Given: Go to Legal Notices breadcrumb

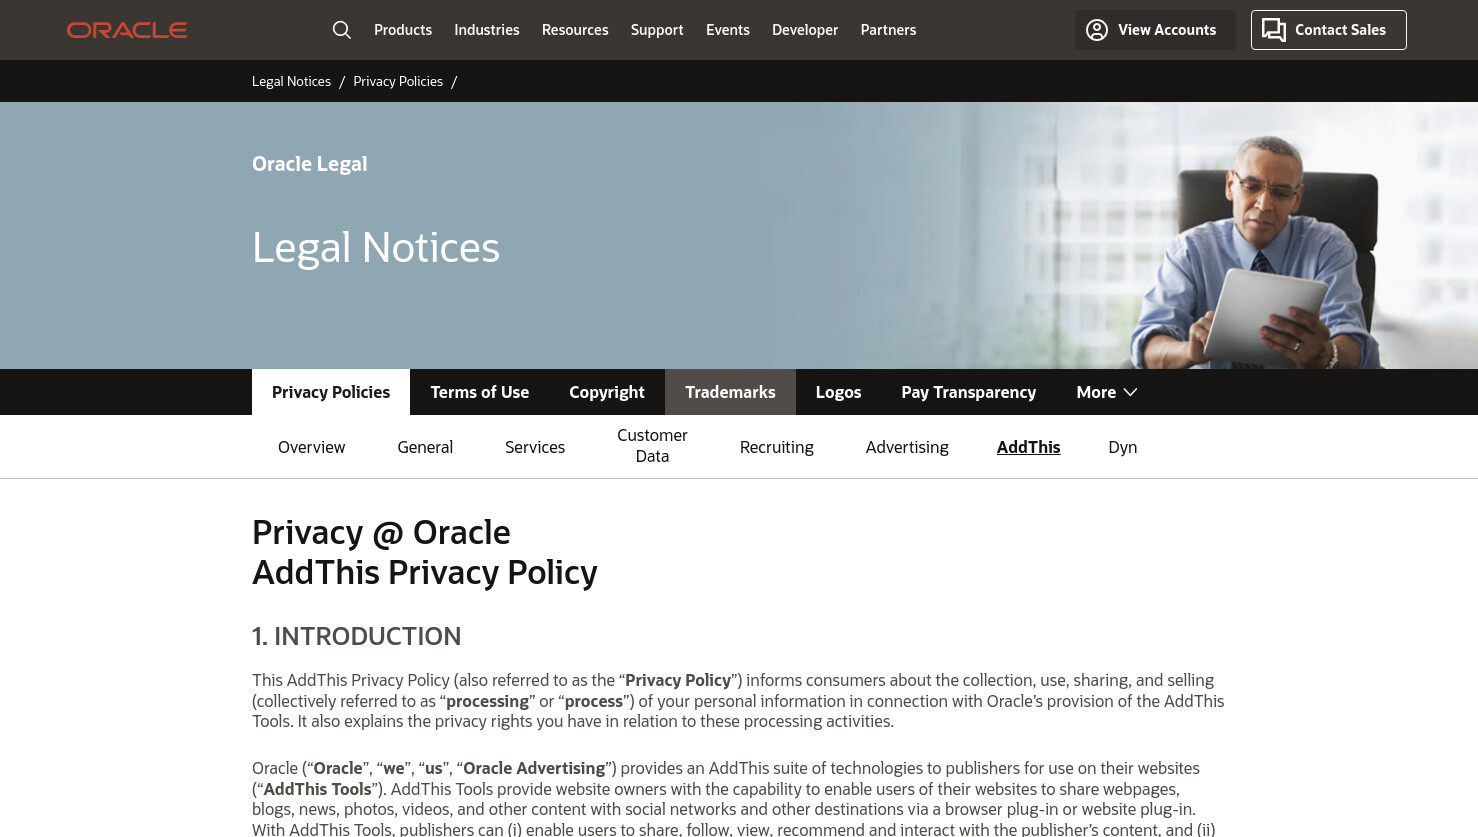Looking at the screenshot, I should [291, 81].
